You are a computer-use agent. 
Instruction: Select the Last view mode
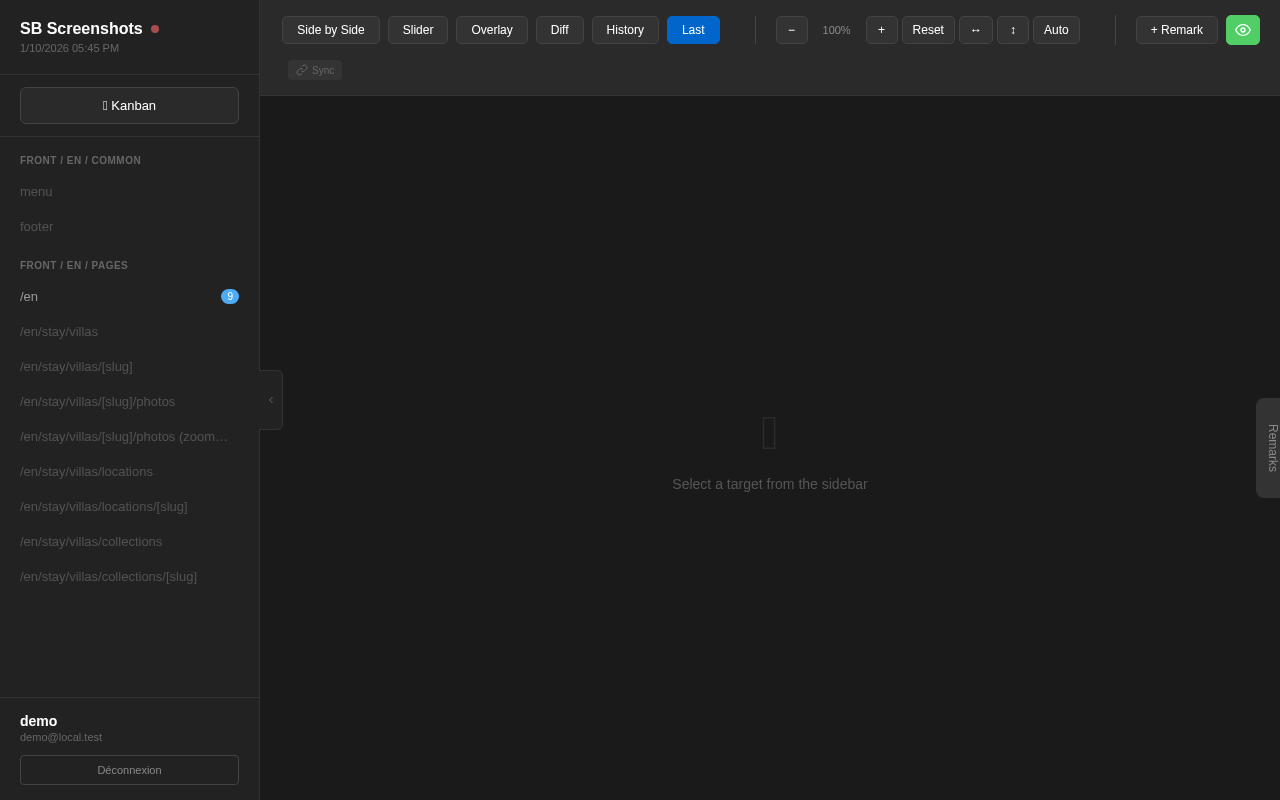pyautogui.click(x=693, y=30)
